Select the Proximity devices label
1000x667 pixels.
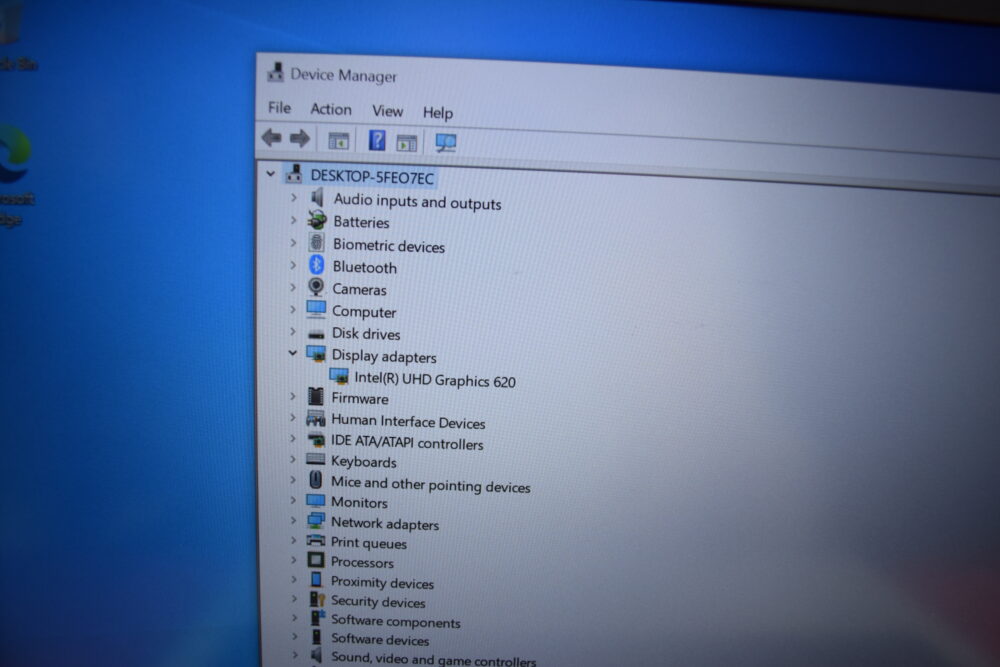pyautogui.click(x=382, y=582)
